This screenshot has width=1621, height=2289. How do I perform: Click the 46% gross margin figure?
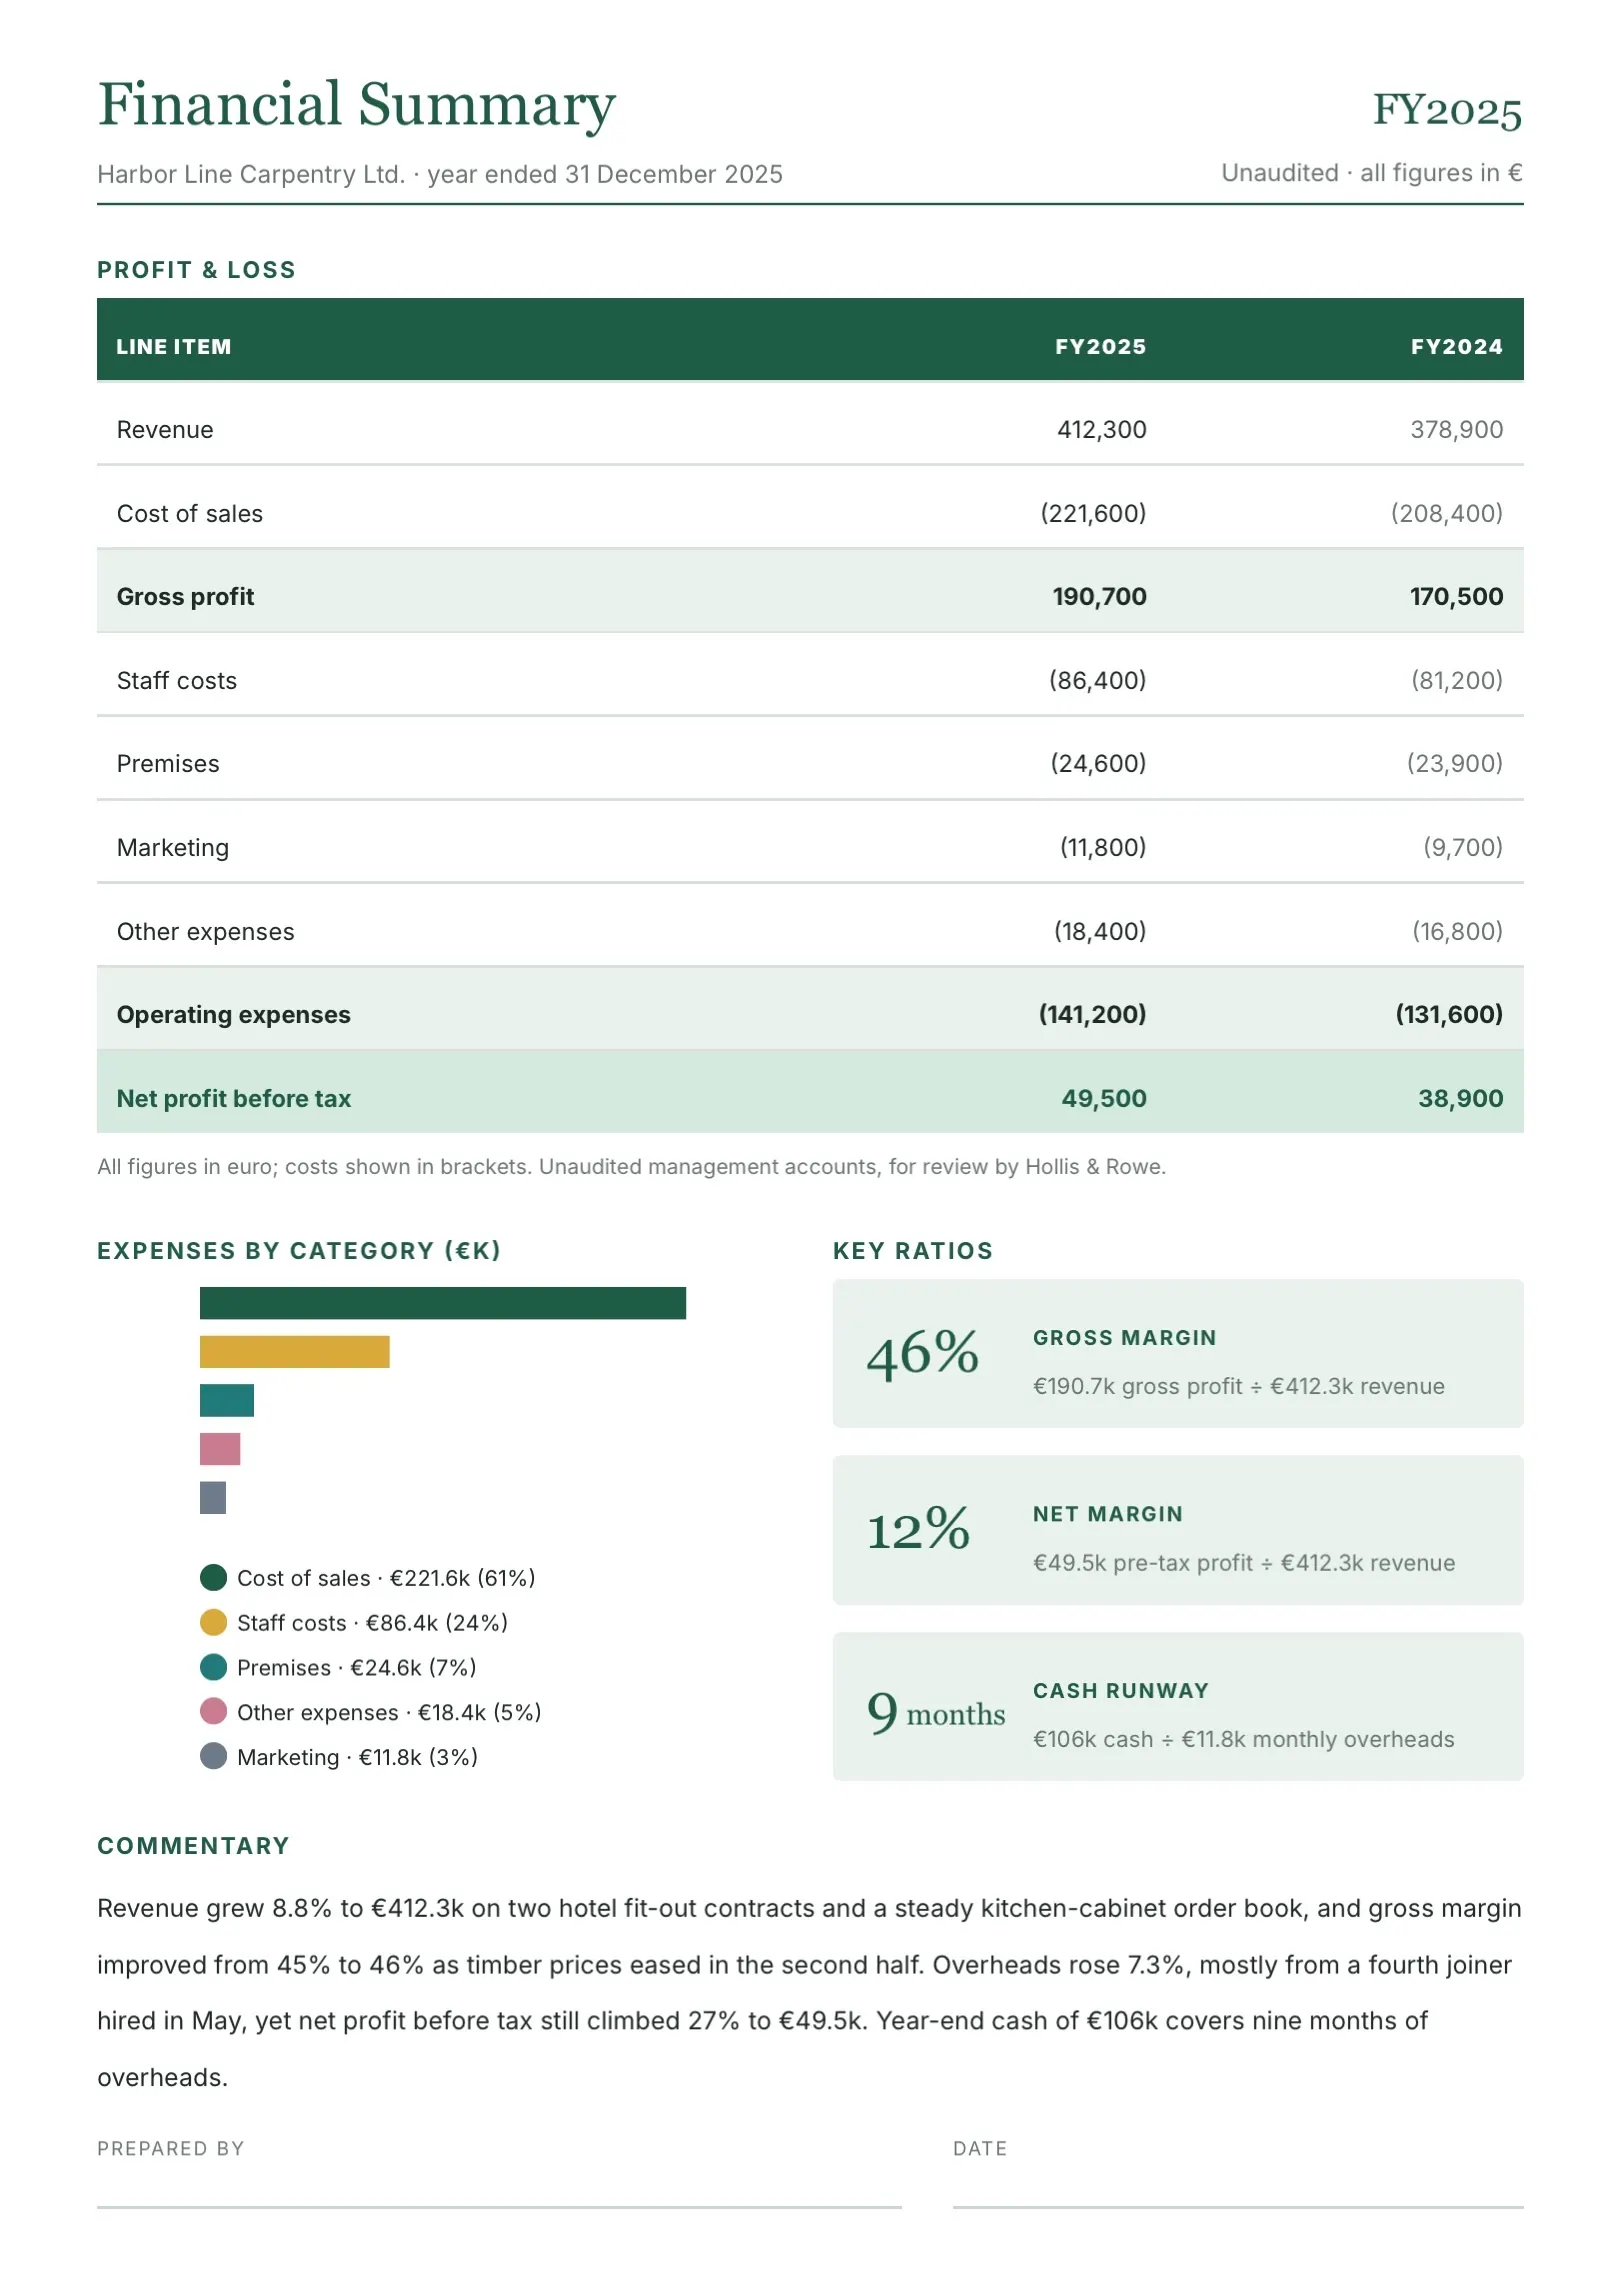922,1354
